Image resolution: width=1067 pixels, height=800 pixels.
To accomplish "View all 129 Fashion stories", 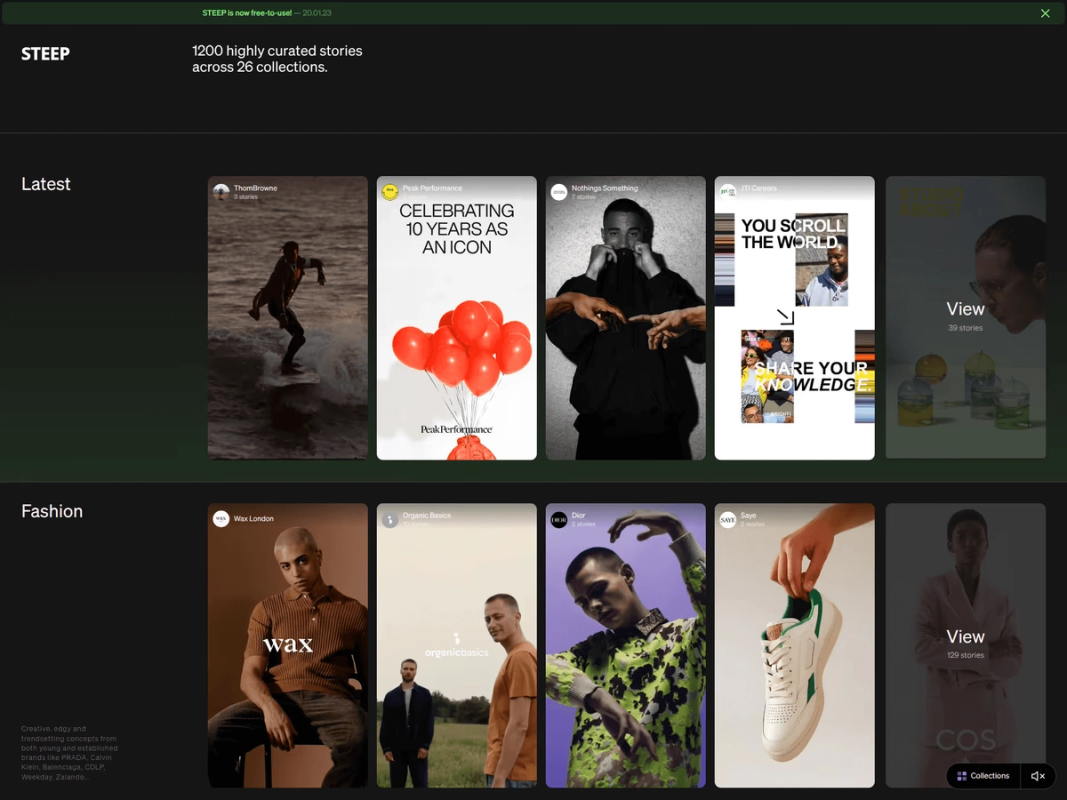I will pyautogui.click(x=966, y=646).
